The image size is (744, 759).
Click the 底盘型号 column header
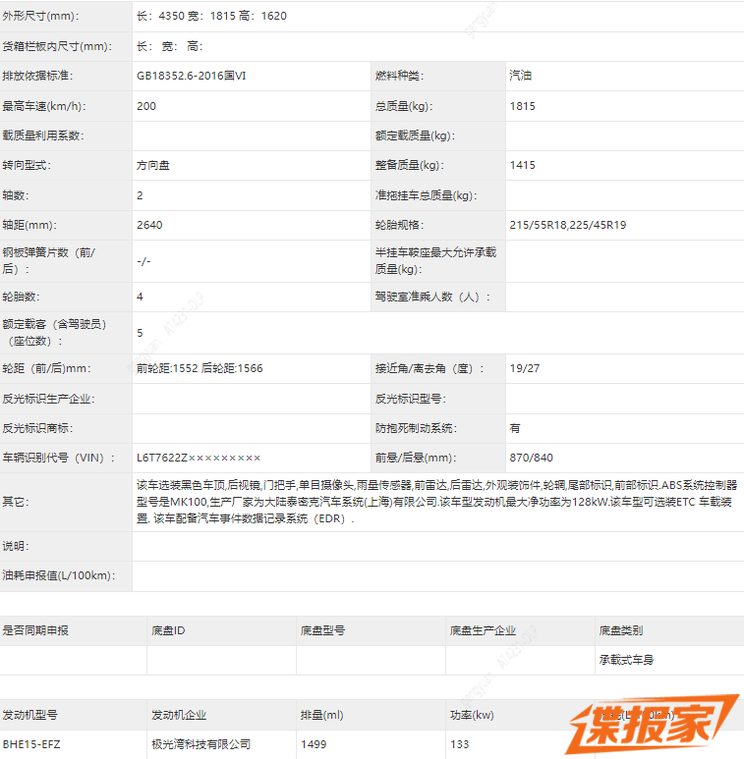323,631
